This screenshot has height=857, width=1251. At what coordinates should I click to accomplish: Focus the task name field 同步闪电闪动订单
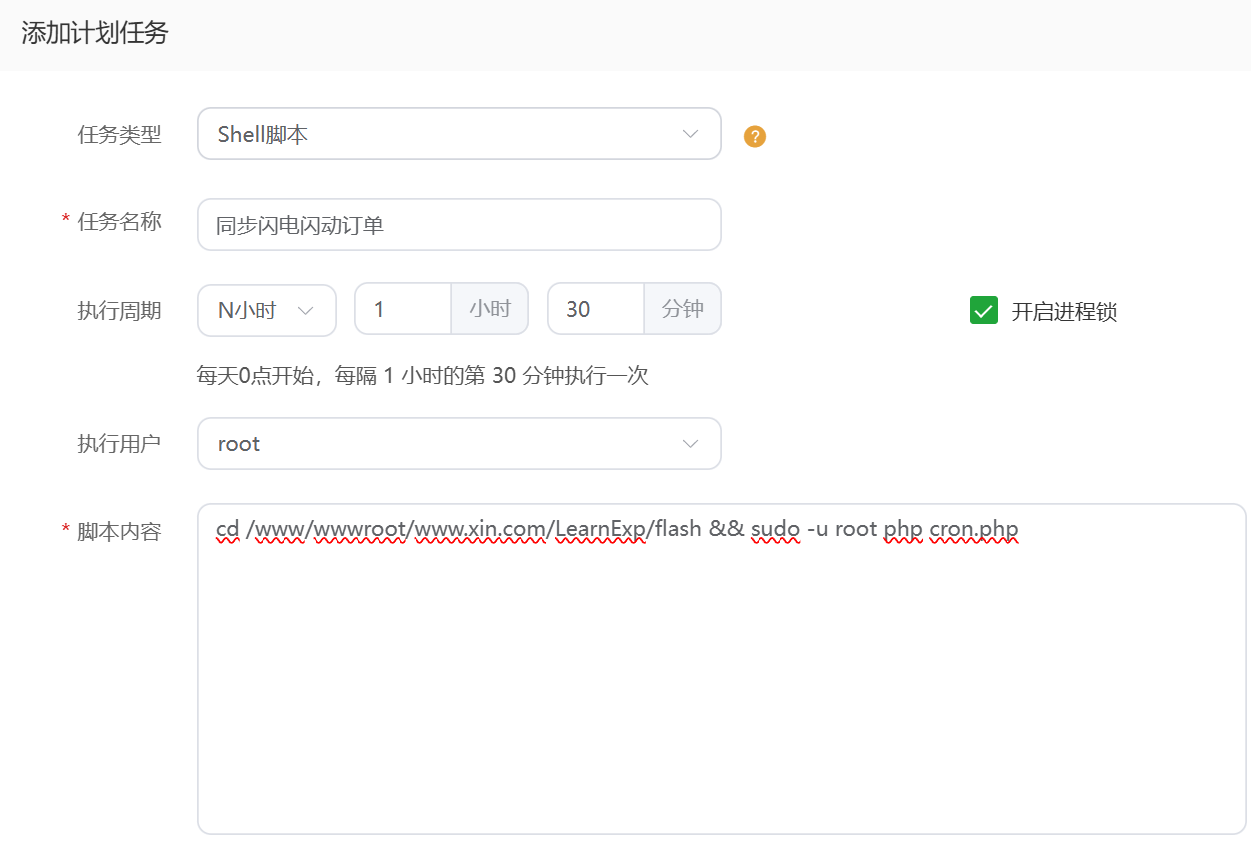click(x=458, y=225)
